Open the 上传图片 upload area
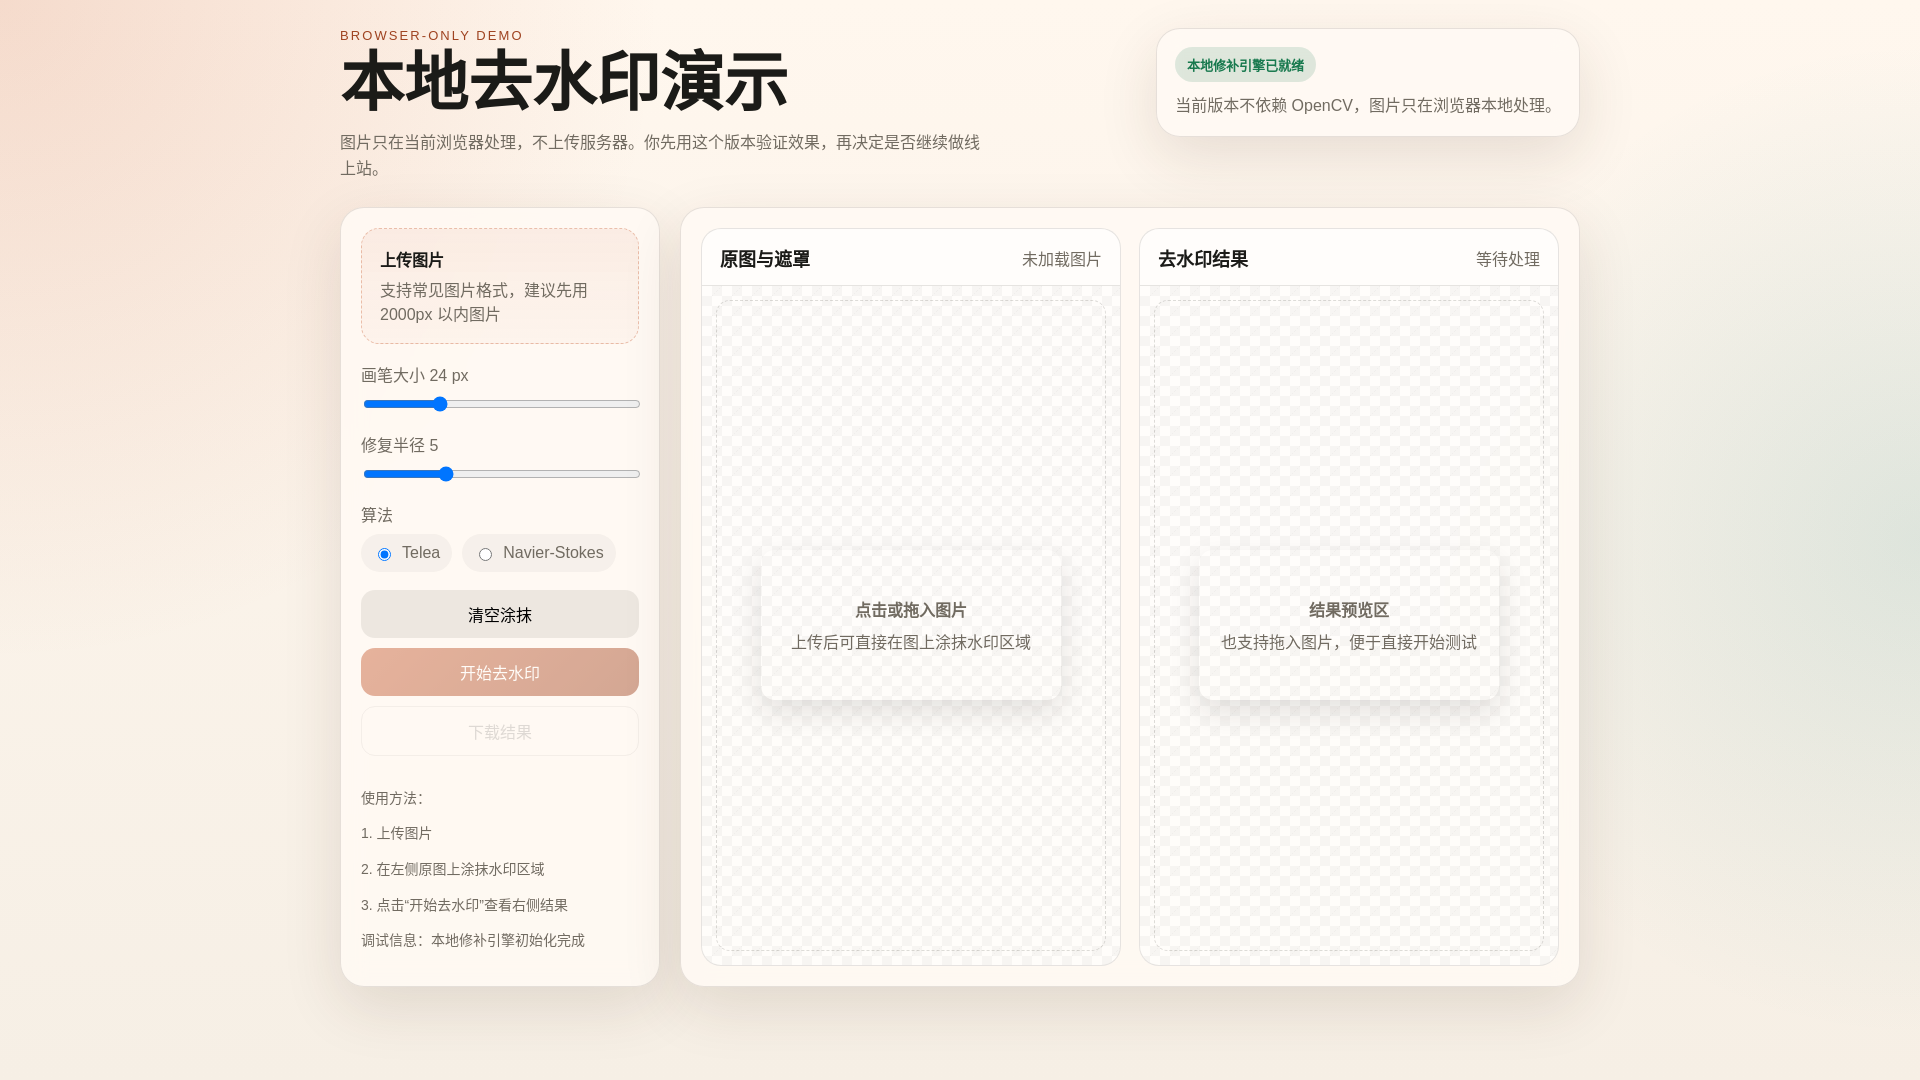Screen dimensions: 1920x1080 500,286
